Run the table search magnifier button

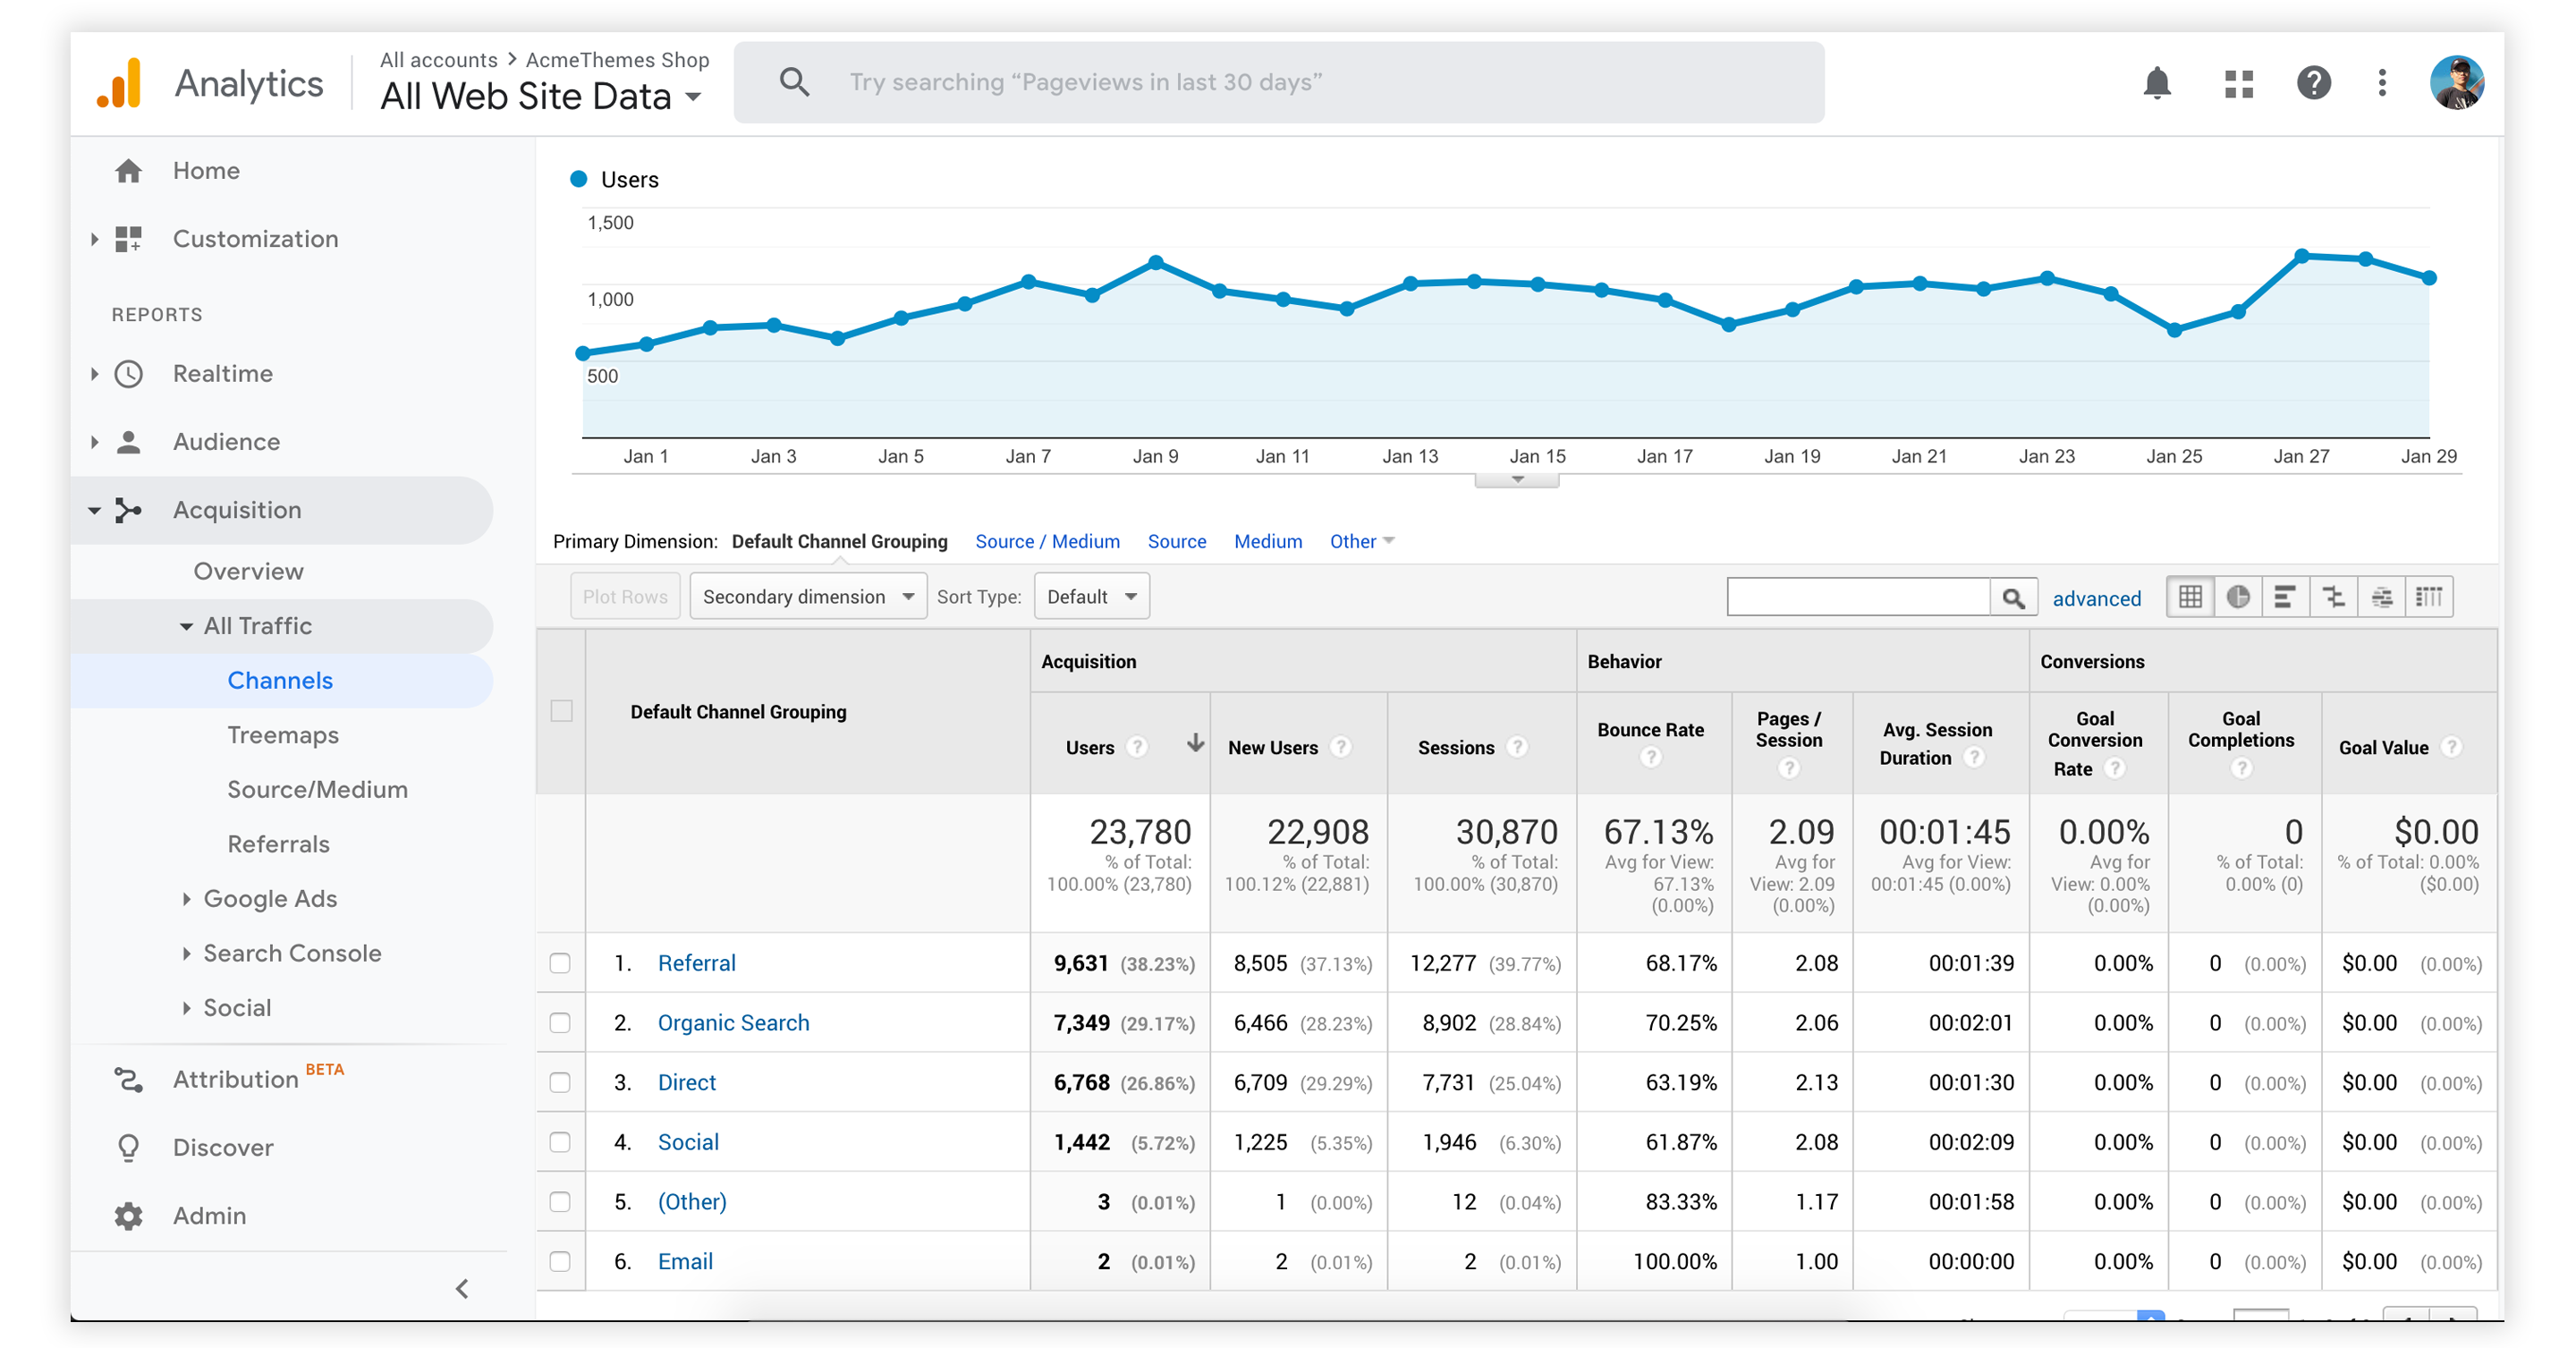(x=2013, y=598)
